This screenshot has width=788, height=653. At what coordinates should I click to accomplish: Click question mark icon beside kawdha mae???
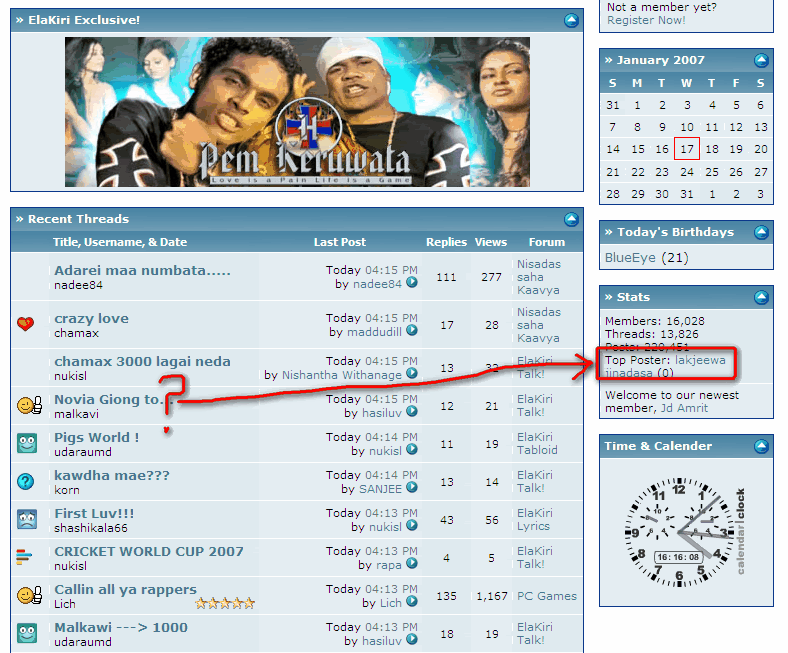(26, 482)
